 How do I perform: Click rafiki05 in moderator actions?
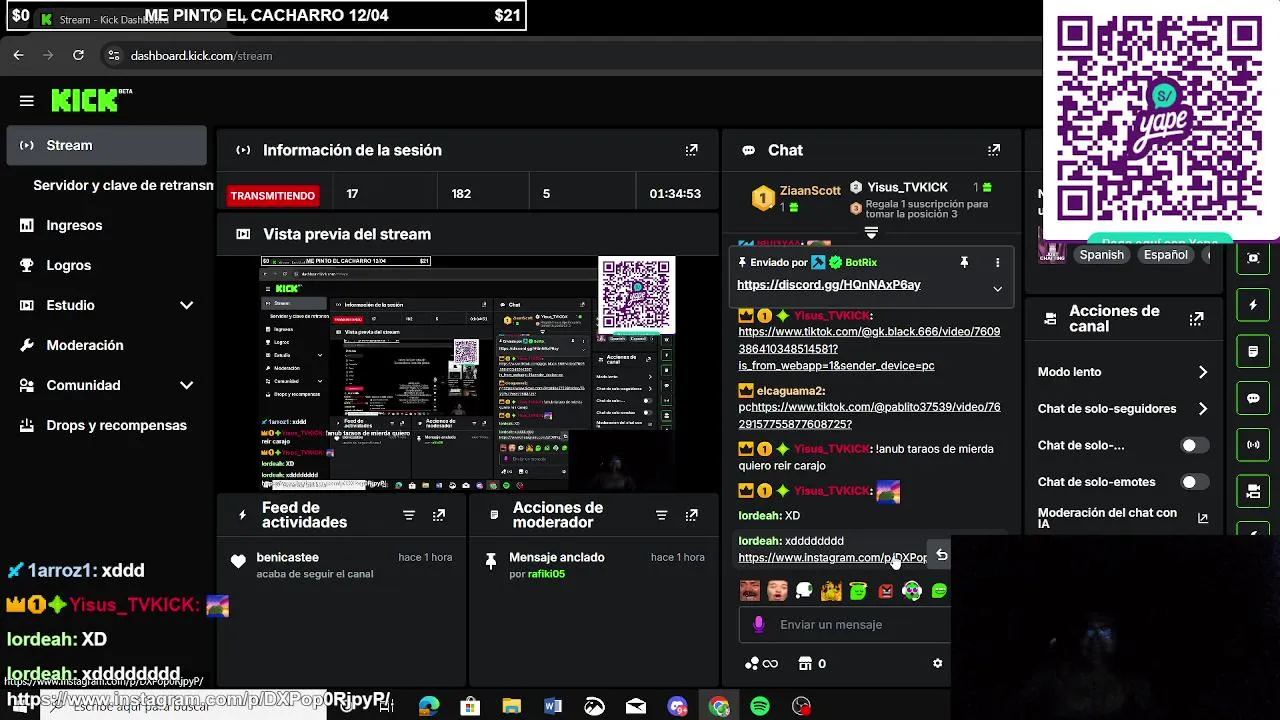coord(547,574)
